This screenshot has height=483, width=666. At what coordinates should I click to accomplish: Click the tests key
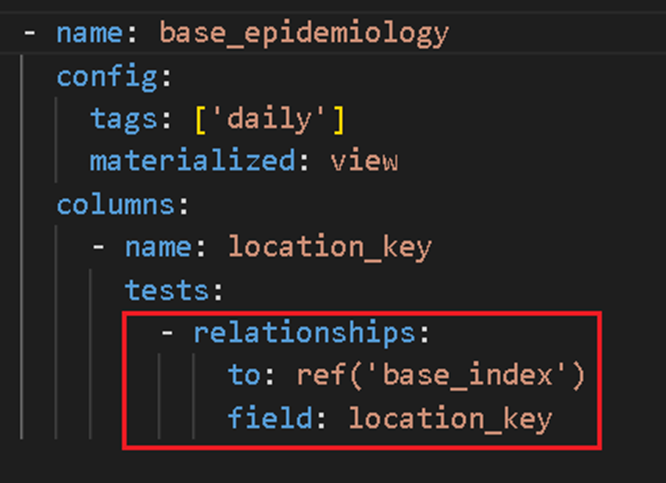(167, 291)
